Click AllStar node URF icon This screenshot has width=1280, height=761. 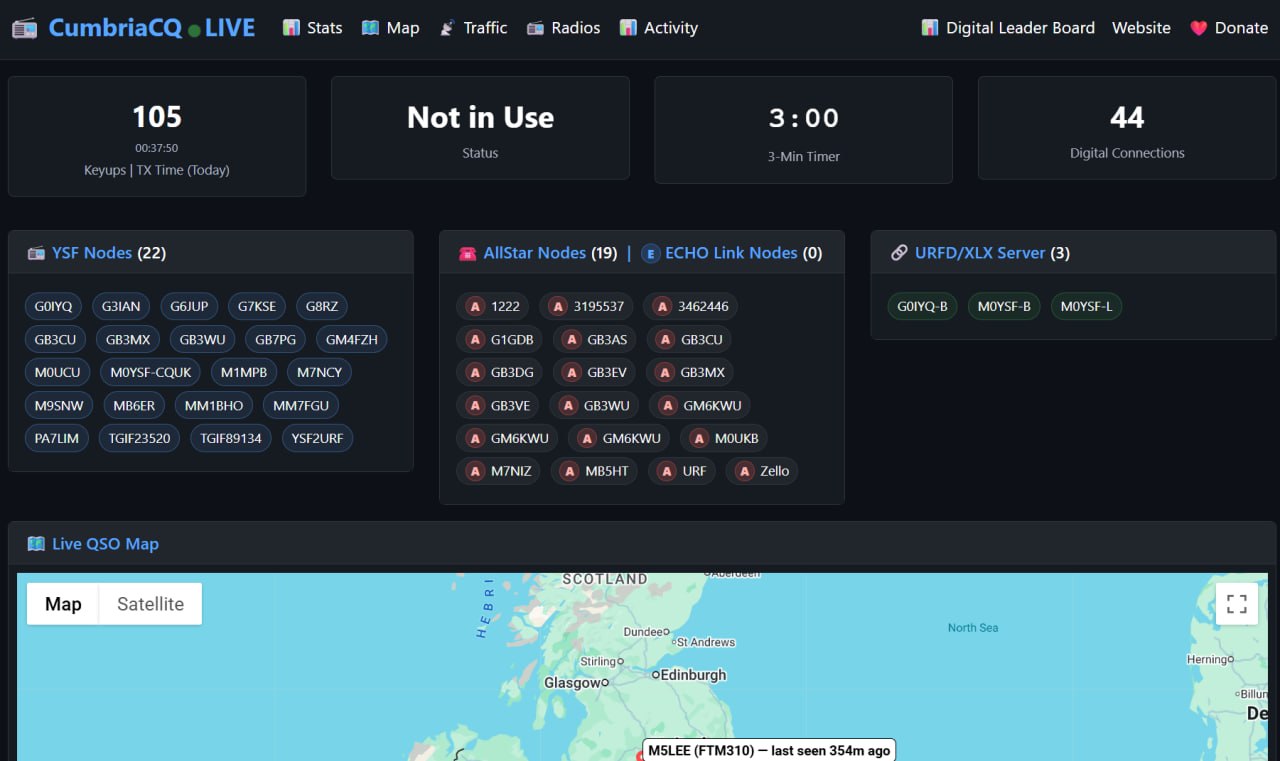(668, 471)
